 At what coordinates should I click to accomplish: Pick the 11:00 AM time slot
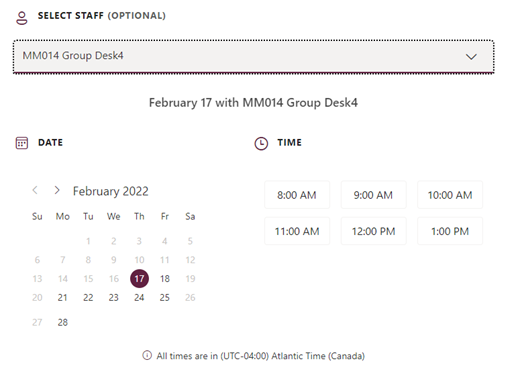(297, 231)
